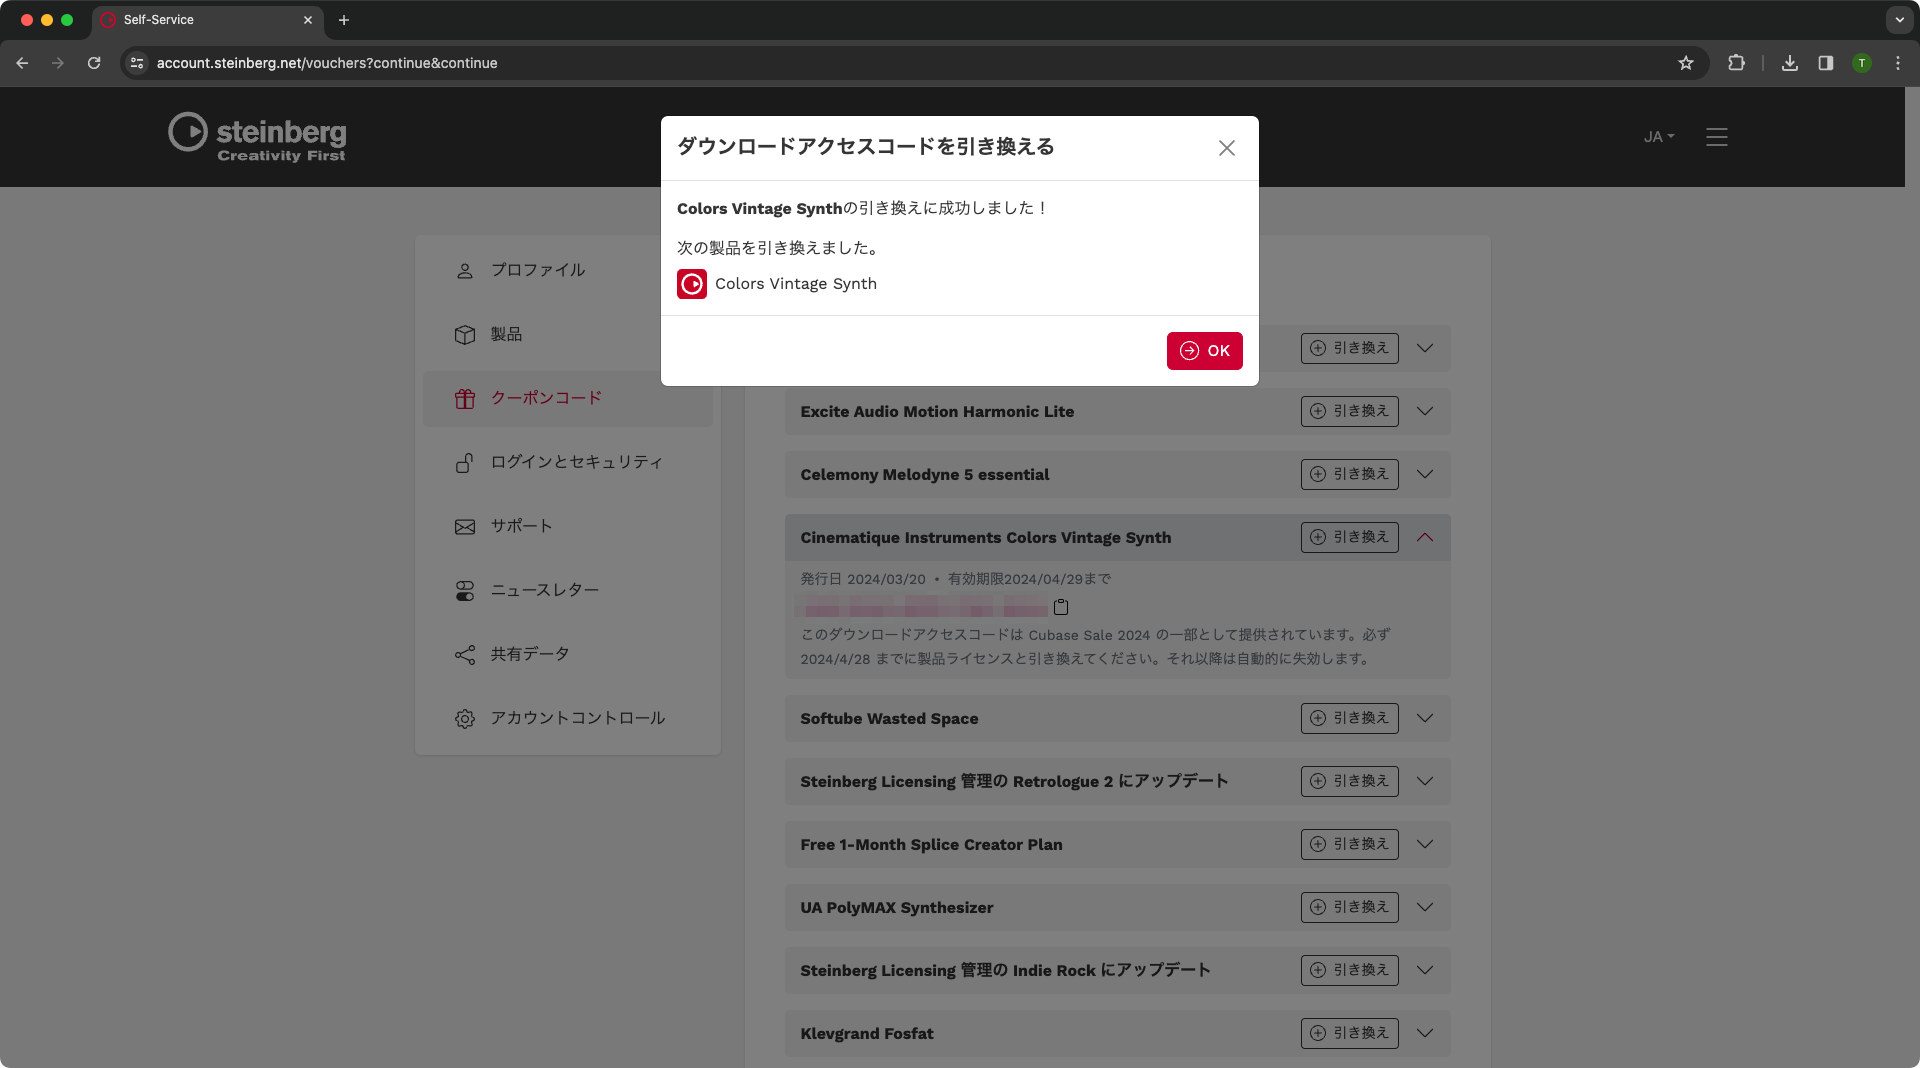Go back in the browser

22,63
